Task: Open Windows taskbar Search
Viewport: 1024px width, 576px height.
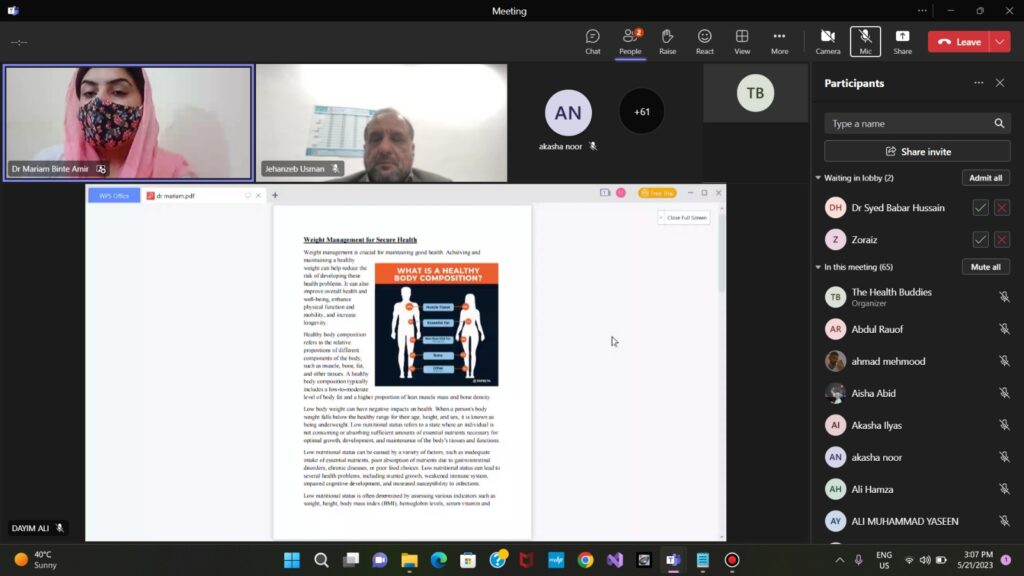Action: (321, 560)
